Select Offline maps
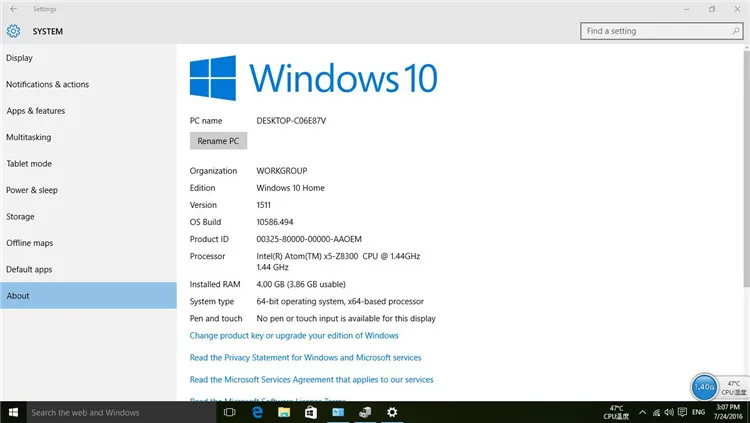Image resolution: width=750 pixels, height=423 pixels. tap(88, 243)
